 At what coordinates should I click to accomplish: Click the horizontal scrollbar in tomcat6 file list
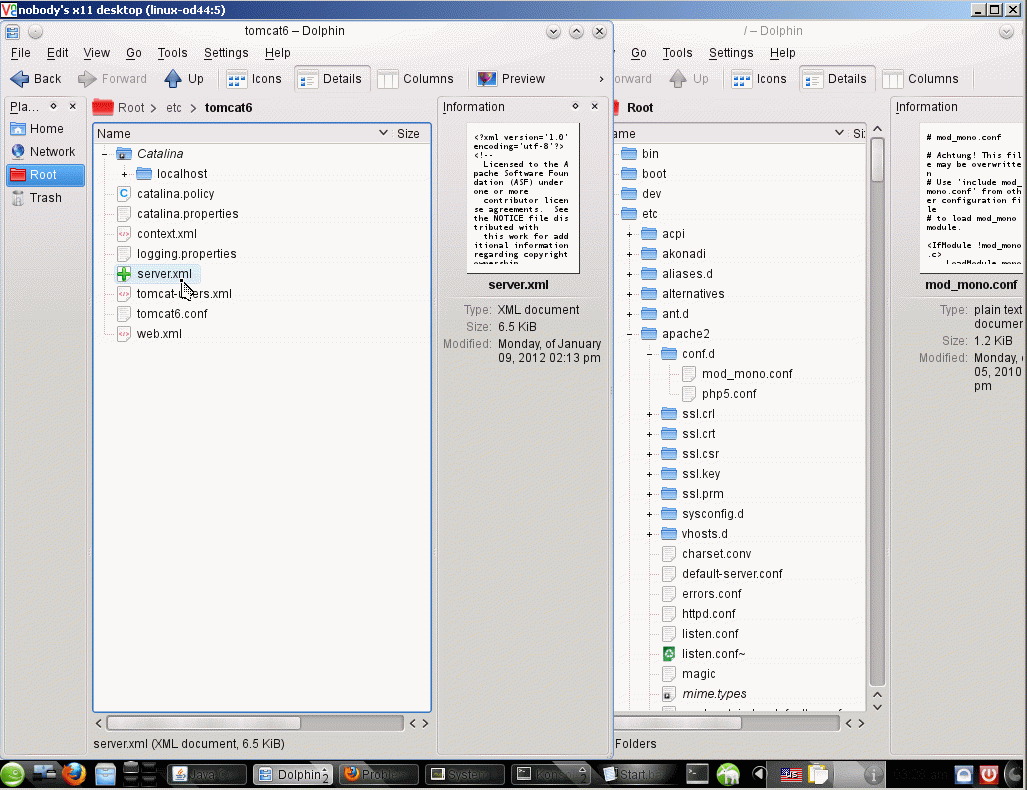(204, 723)
